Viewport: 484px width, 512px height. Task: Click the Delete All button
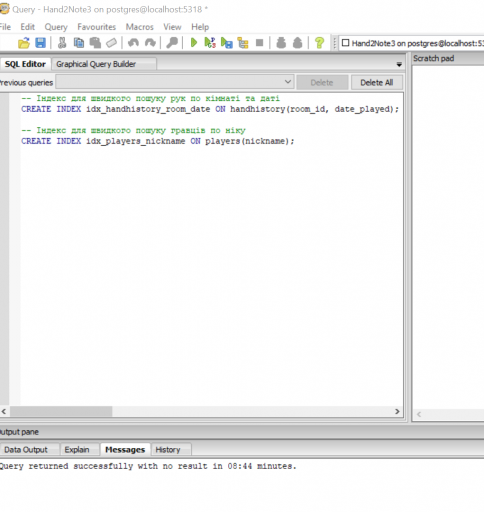[x=377, y=82]
